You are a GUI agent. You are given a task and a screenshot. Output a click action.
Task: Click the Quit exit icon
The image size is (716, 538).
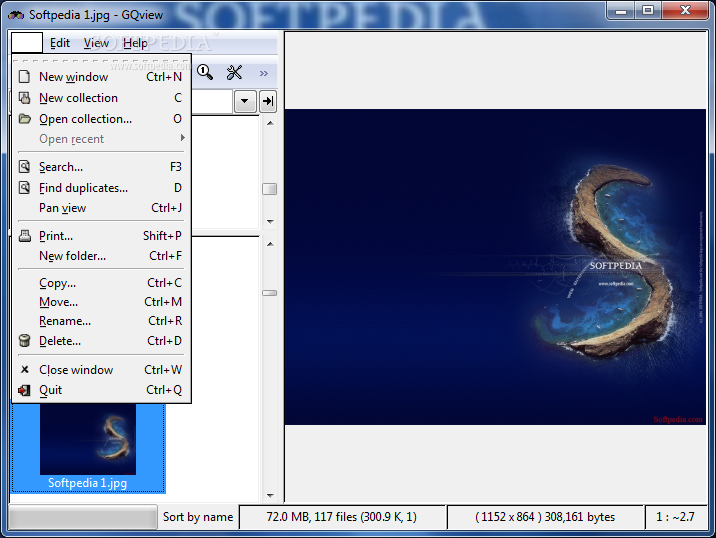coord(25,390)
